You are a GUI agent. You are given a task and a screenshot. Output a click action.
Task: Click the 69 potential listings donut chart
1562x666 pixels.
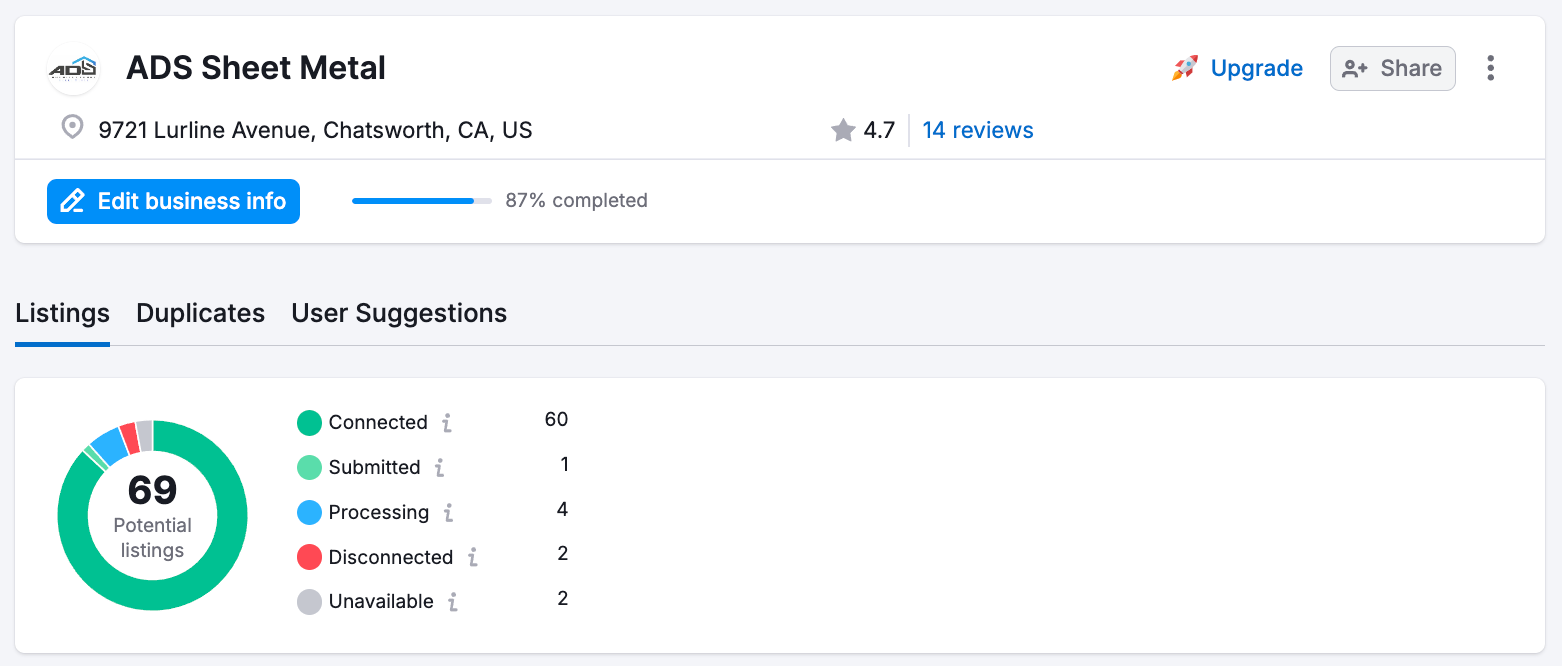tap(153, 515)
